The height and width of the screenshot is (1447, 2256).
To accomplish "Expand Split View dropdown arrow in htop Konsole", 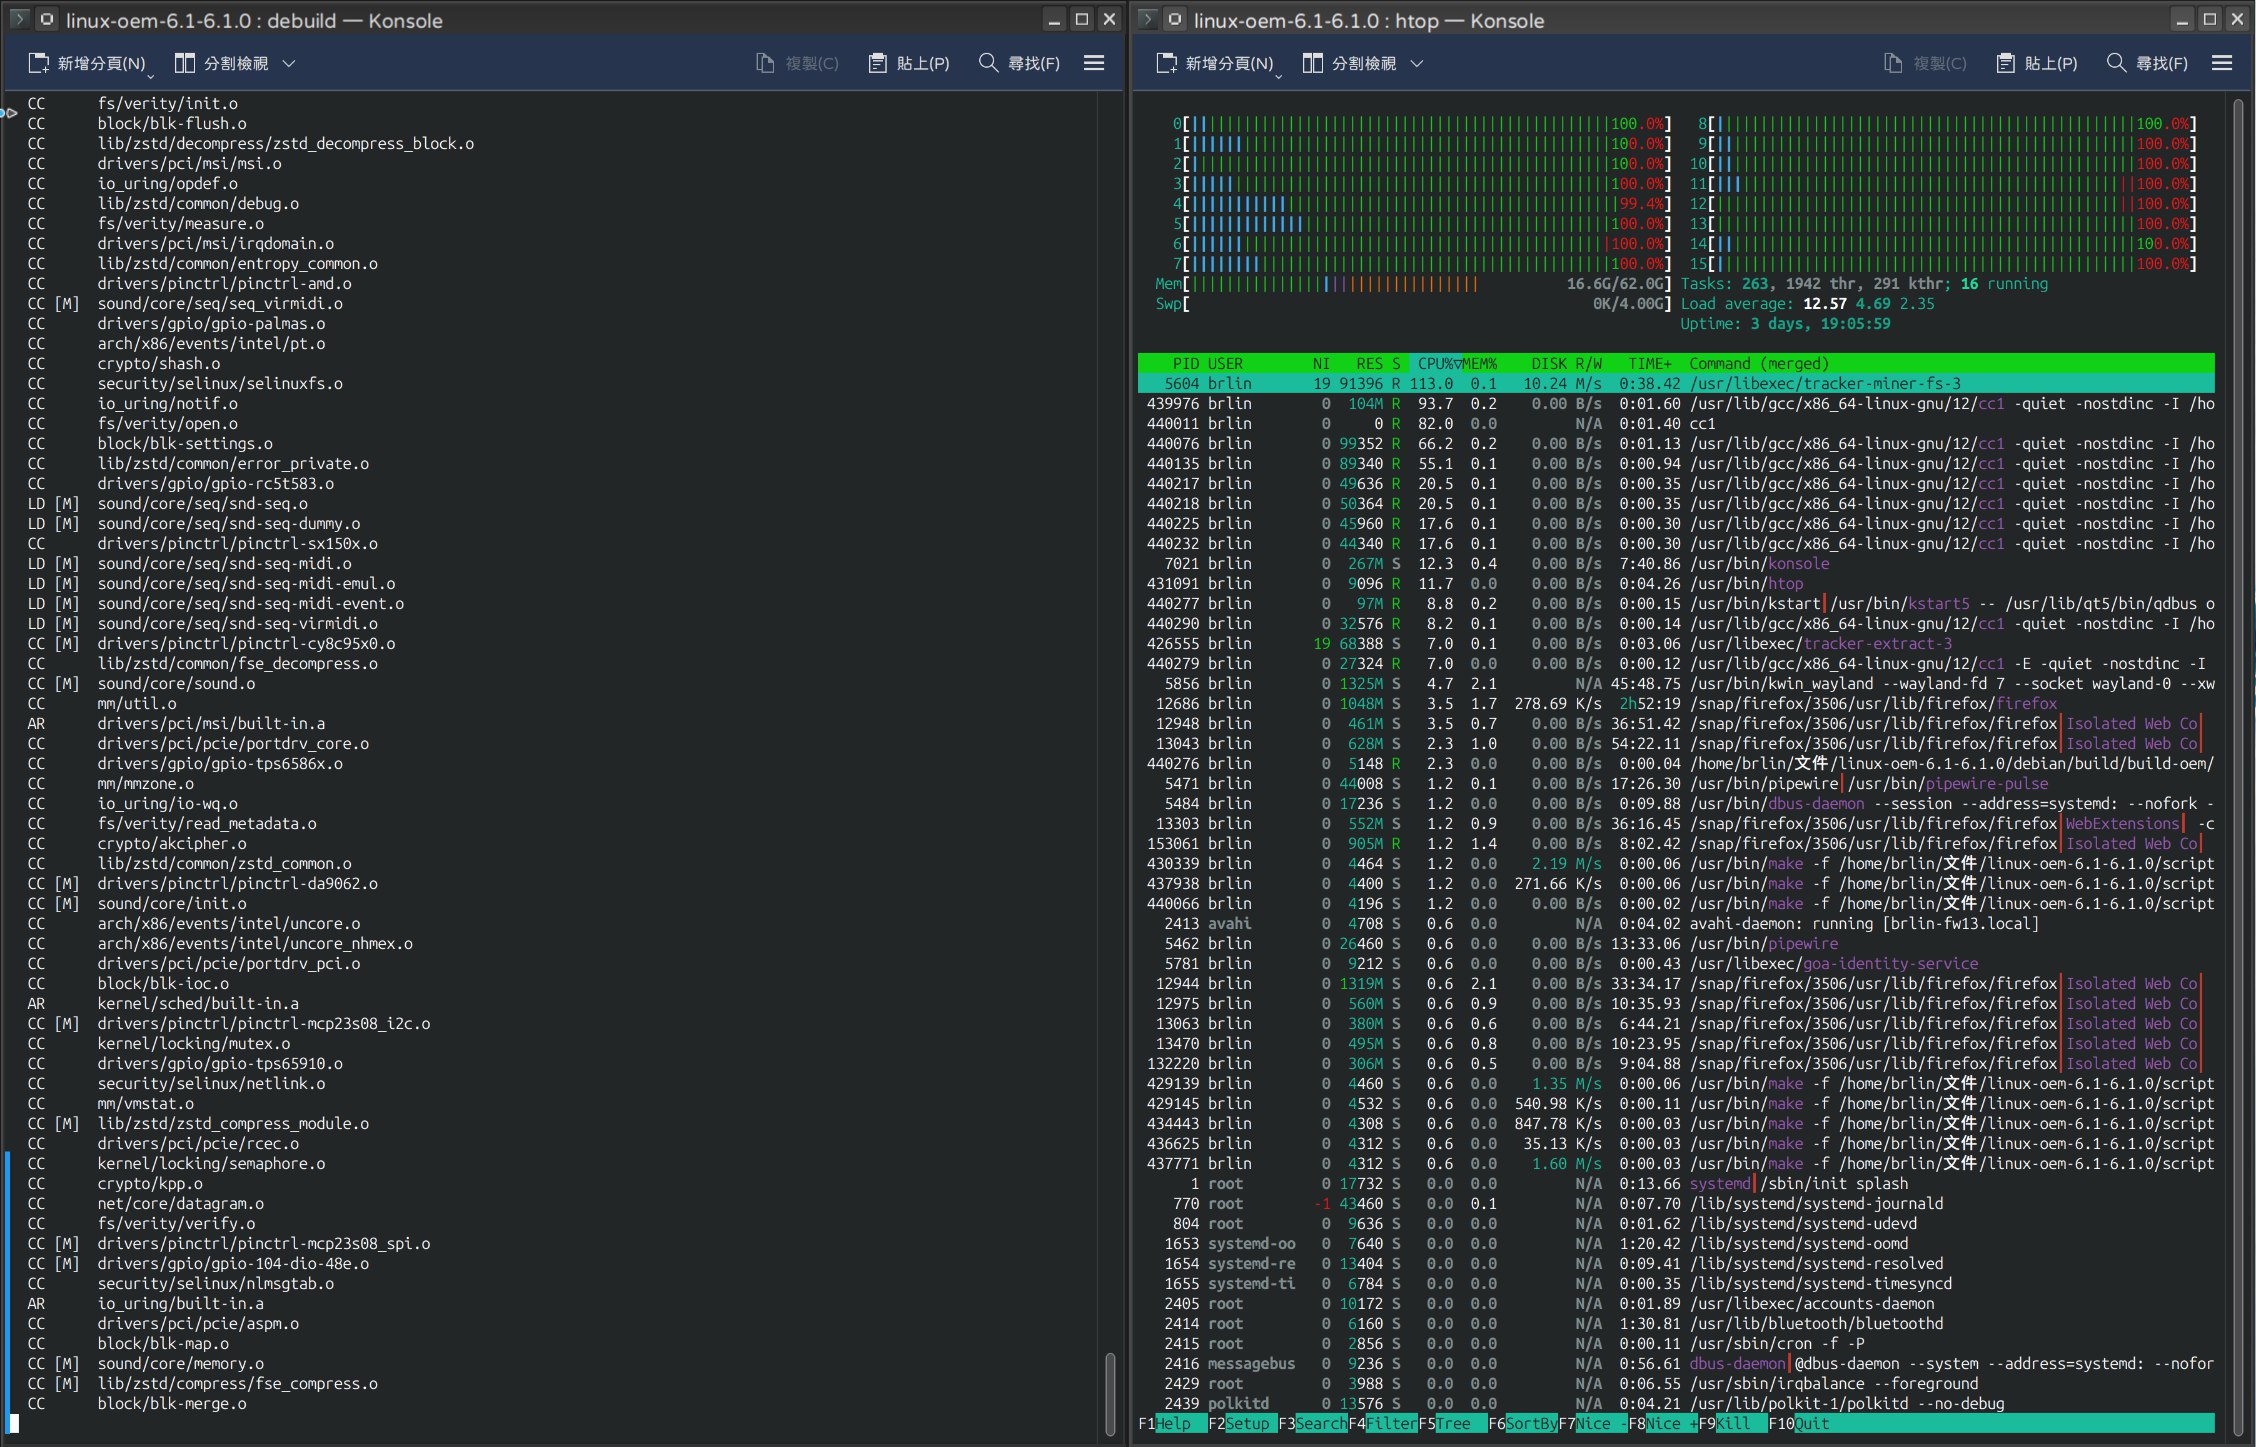I will [1417, 63].
